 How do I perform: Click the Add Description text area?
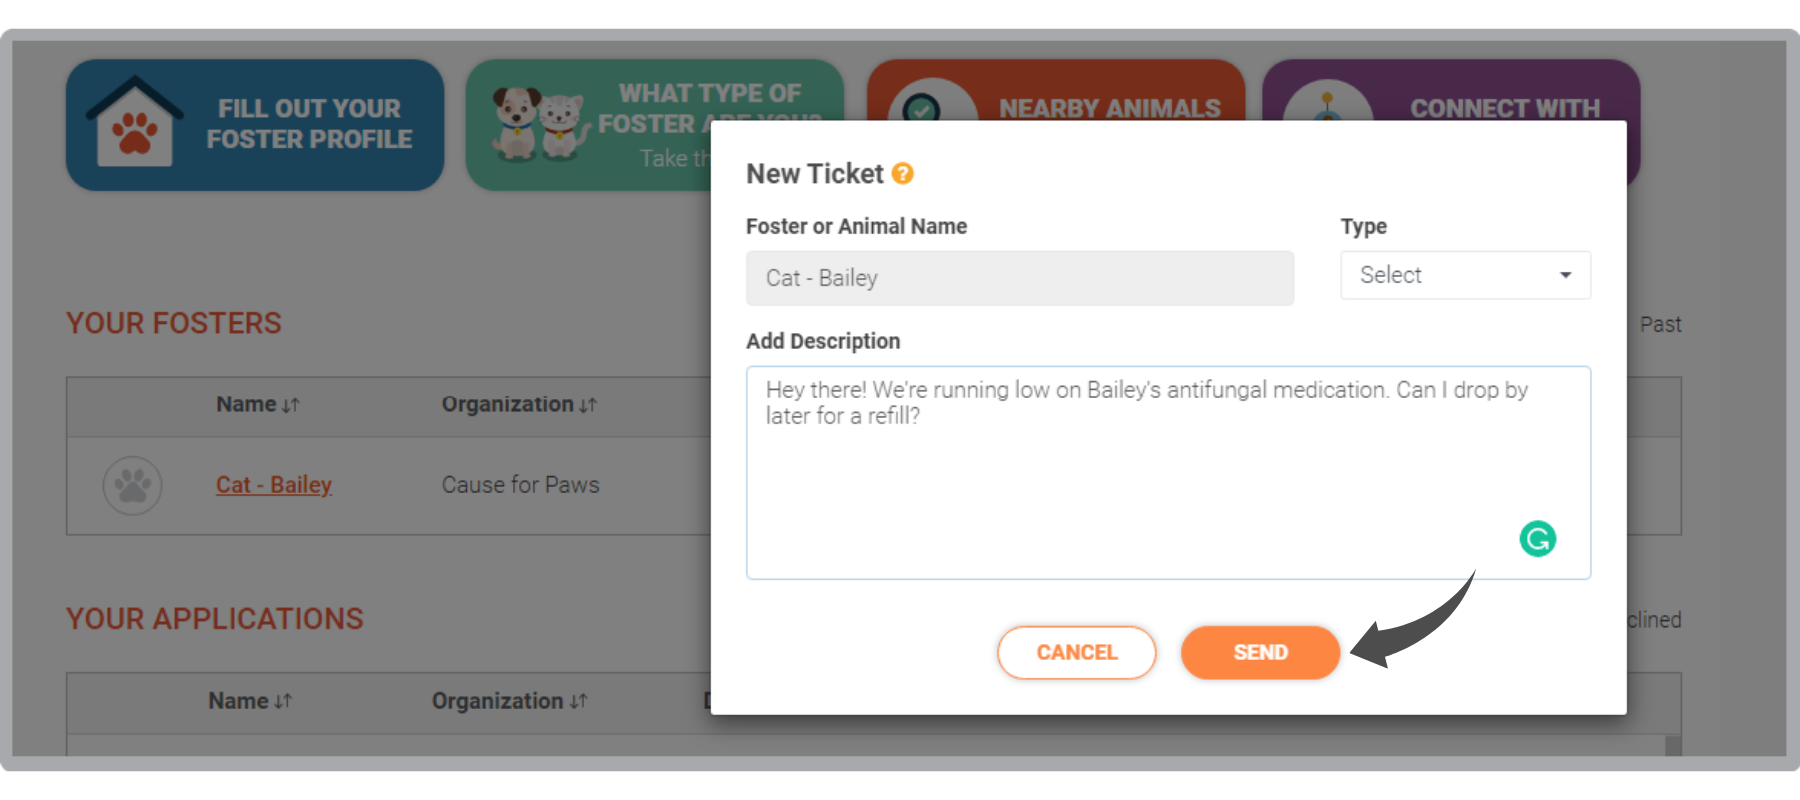point(1168,472)
